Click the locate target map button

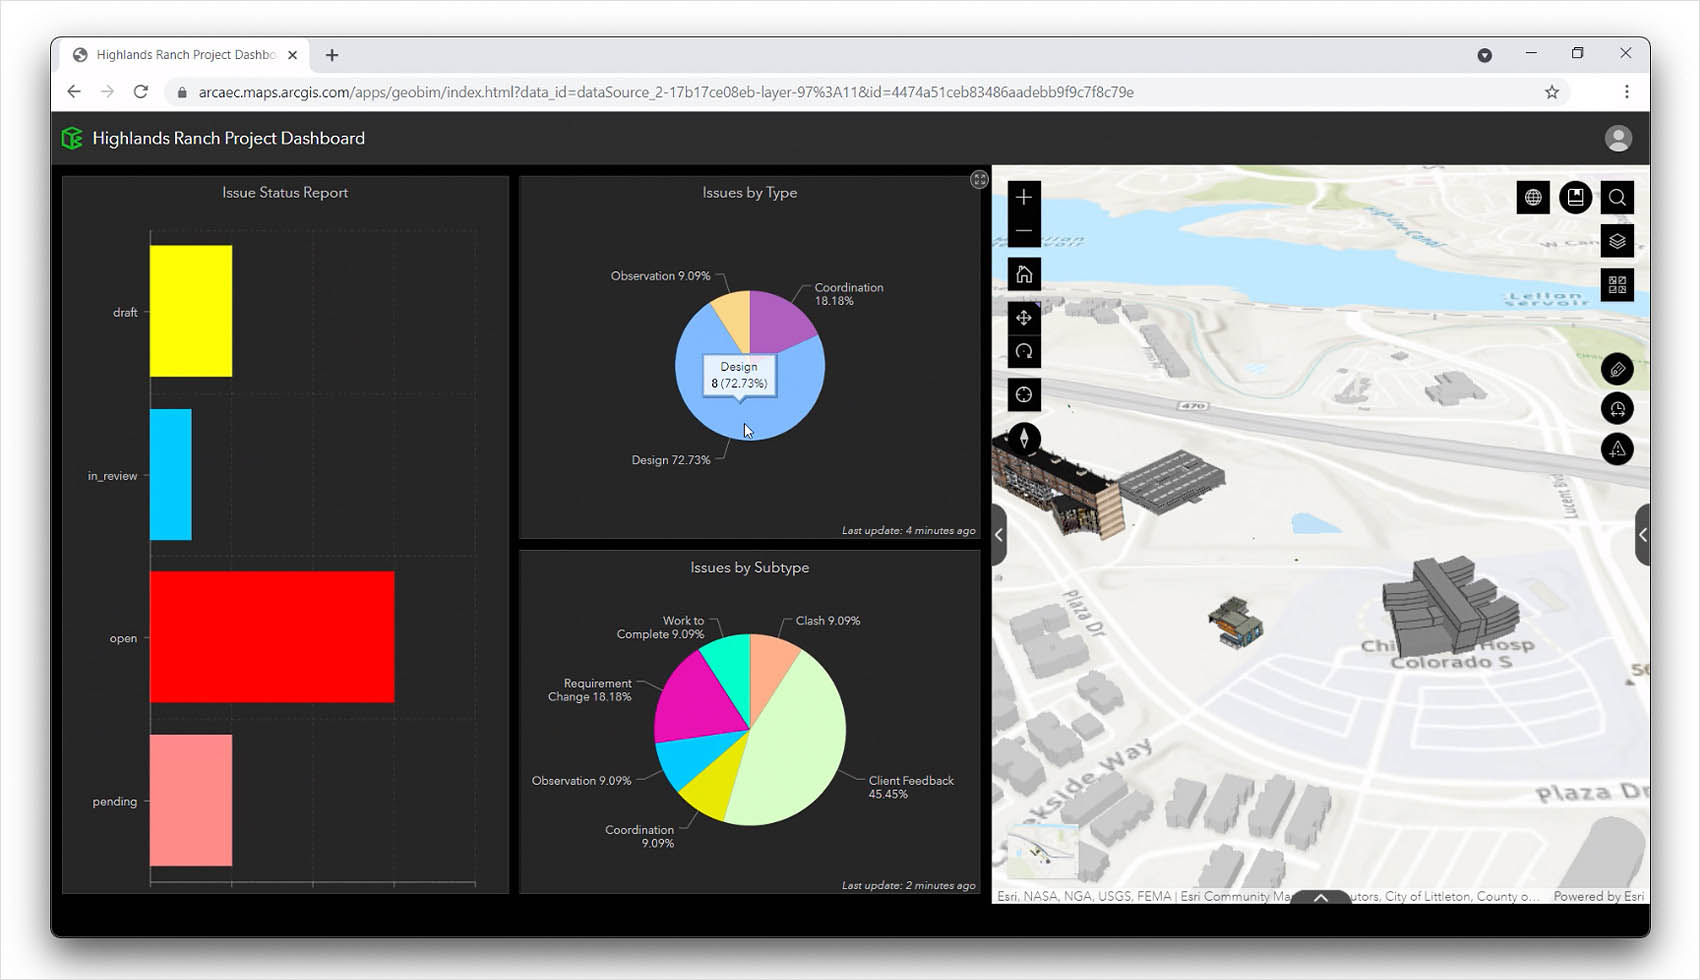tap(1023, 395)
